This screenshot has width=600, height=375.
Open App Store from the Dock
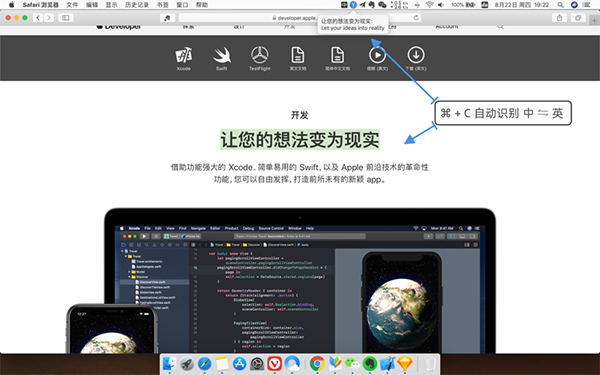click(240, 364)
